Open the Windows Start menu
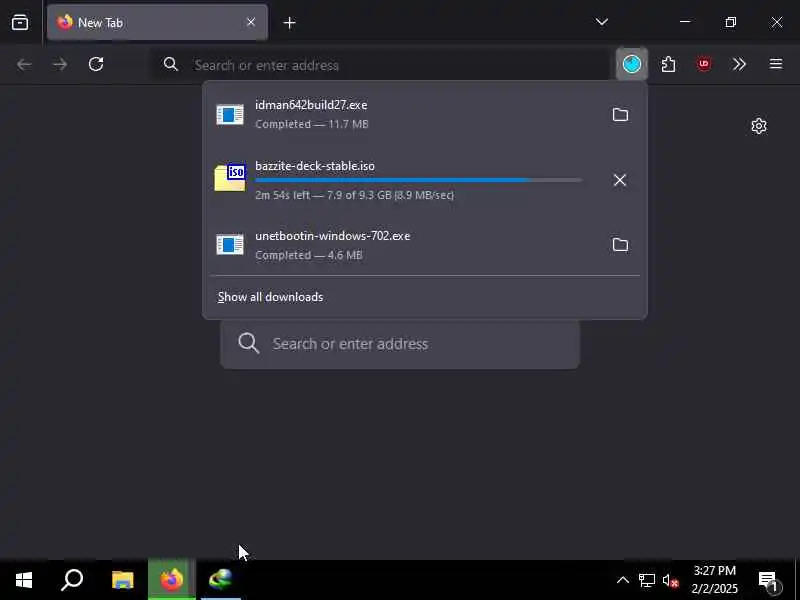 click(23, 580)
